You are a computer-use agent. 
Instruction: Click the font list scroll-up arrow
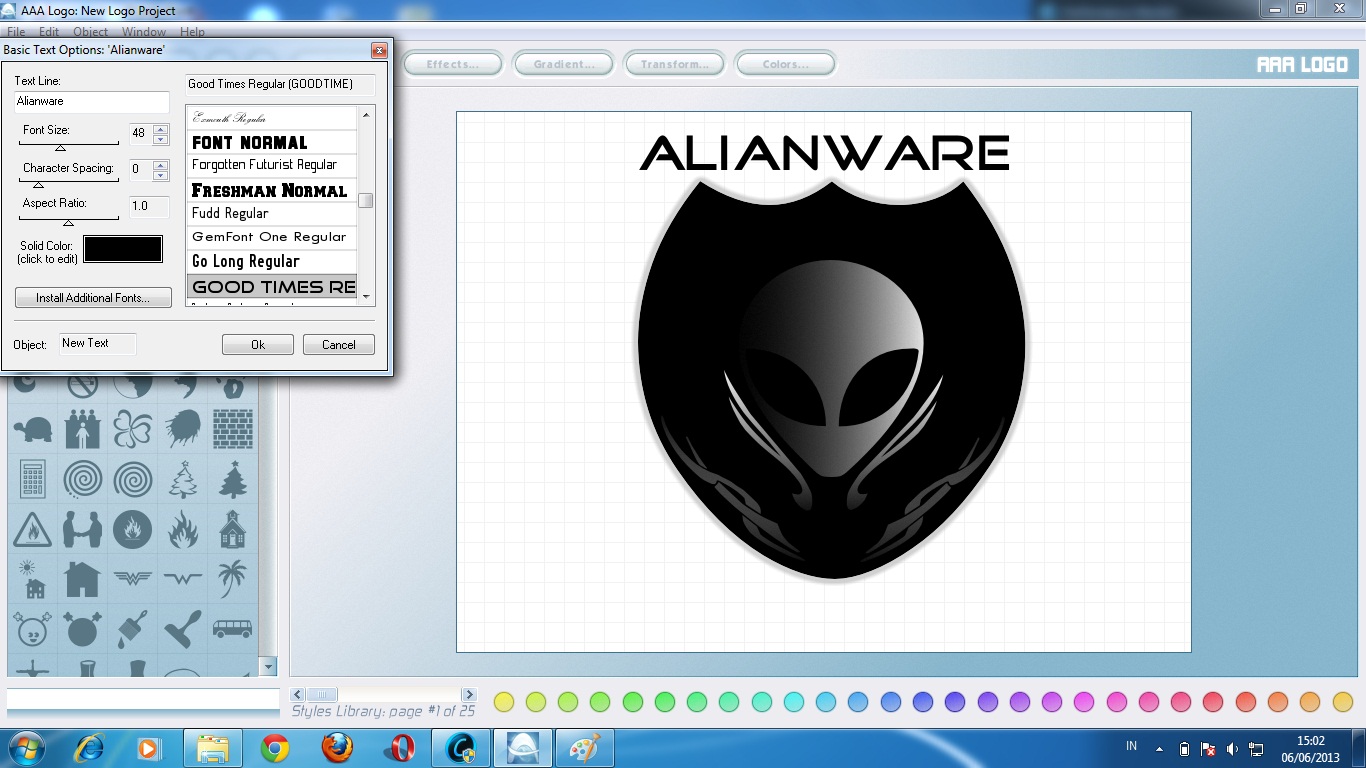point(366,114)
